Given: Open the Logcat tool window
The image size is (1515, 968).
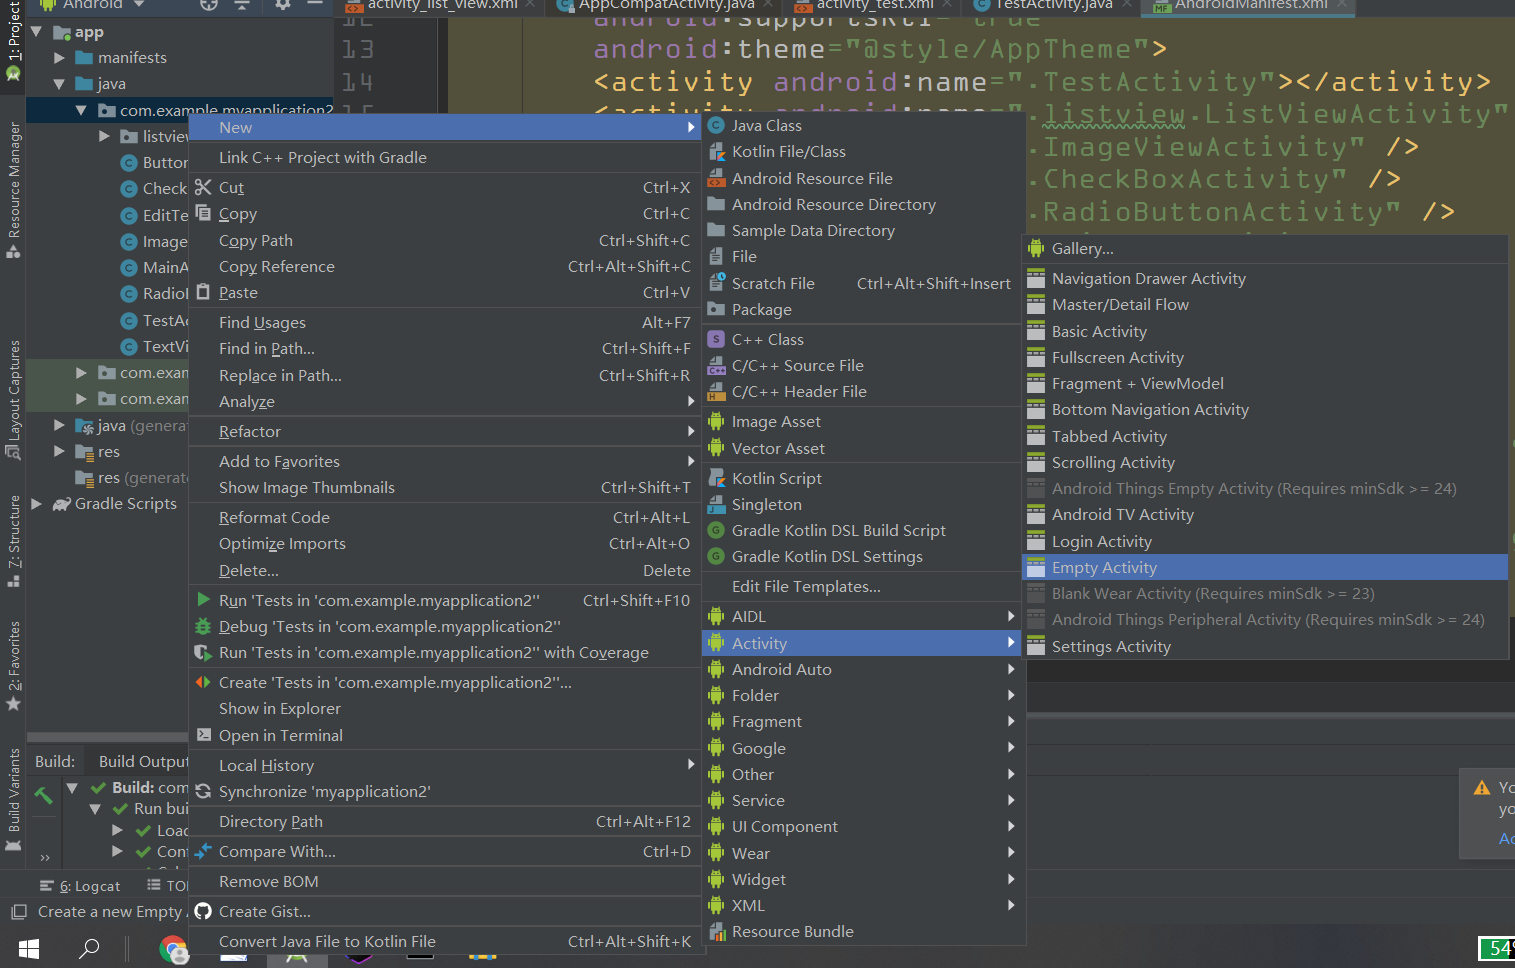Looking at the screenshot, I should point(80,886).
